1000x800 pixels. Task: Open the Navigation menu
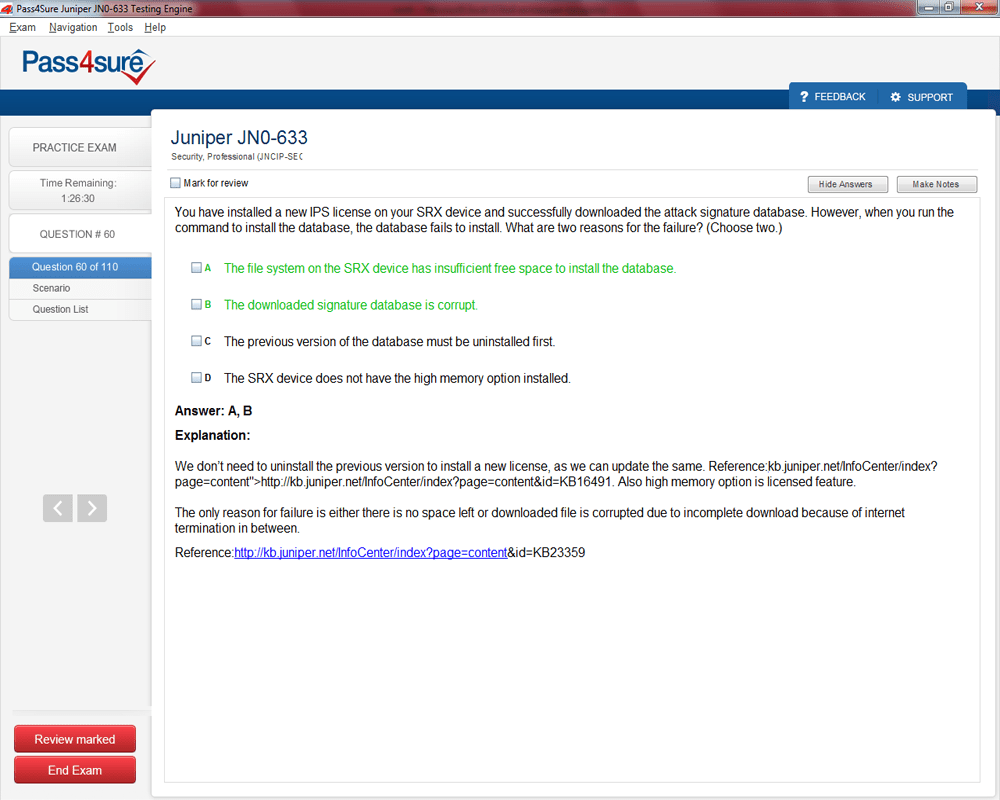(73, 27)
